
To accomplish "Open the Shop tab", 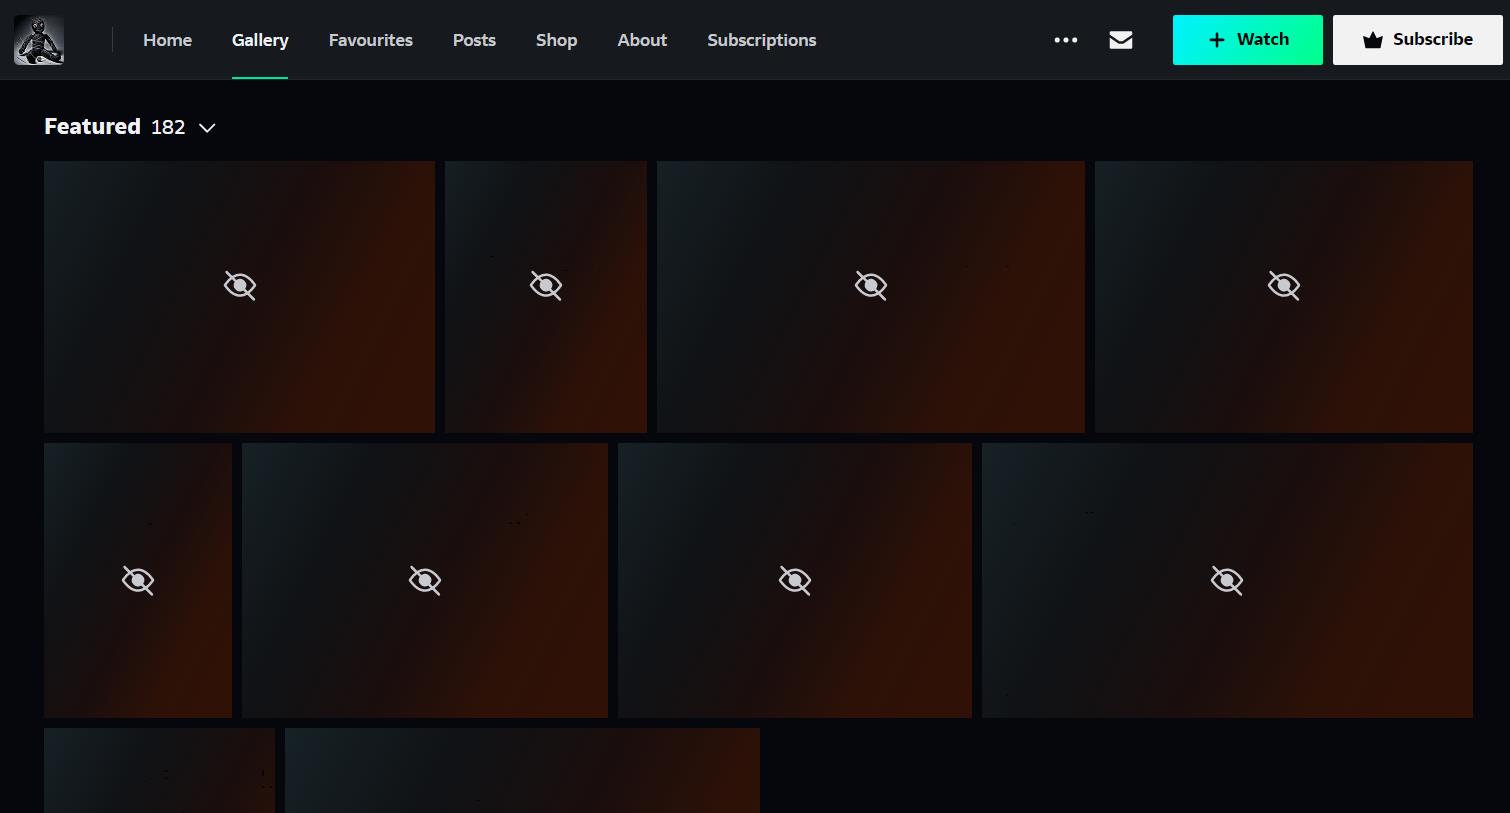I will tap(556, 40).
